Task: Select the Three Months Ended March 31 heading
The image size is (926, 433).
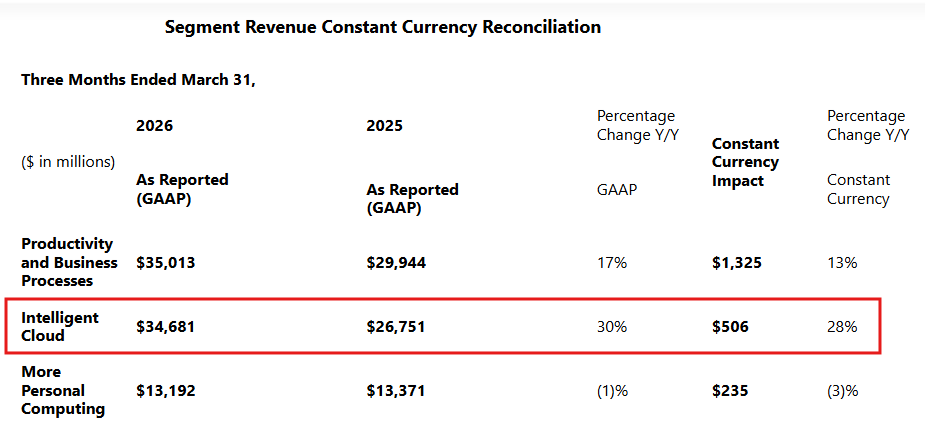Action: click(138, 80)
